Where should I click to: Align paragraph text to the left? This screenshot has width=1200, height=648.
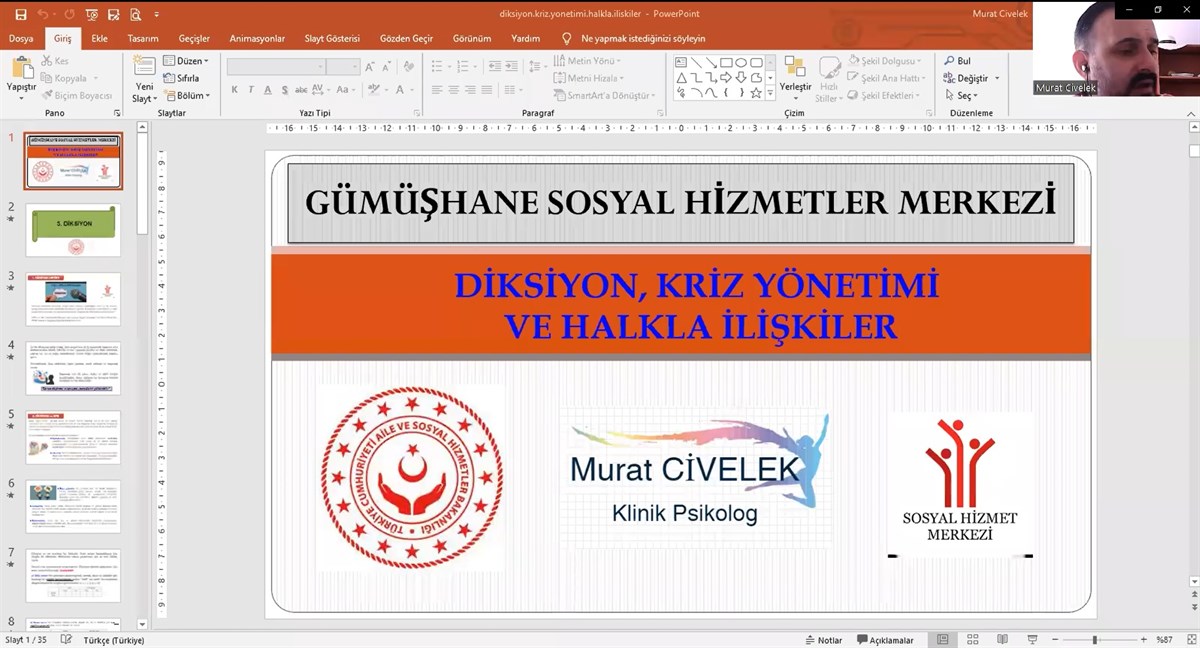pos(437,90)
